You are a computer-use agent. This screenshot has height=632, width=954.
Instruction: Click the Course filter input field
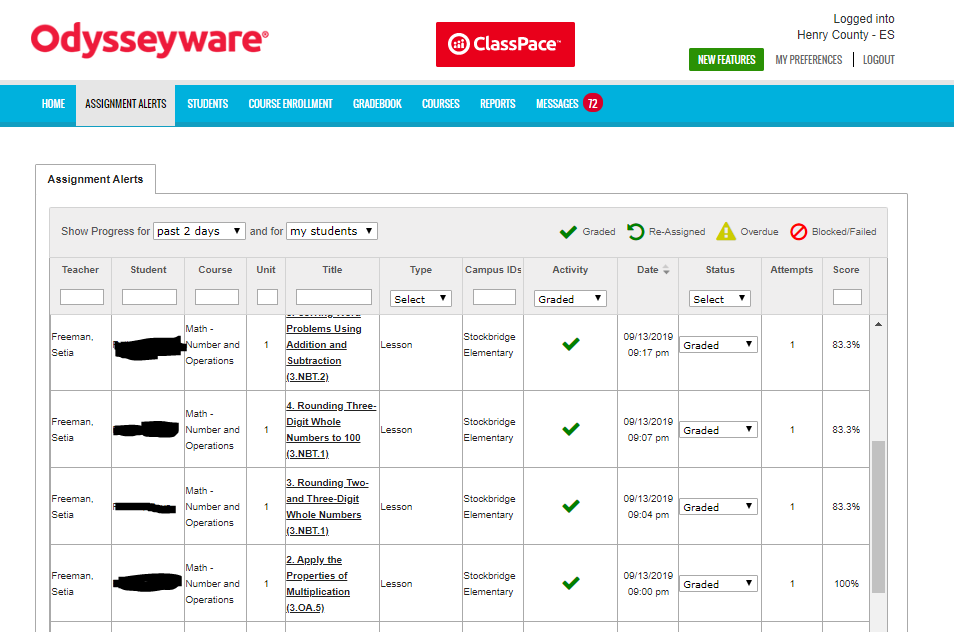217,297
